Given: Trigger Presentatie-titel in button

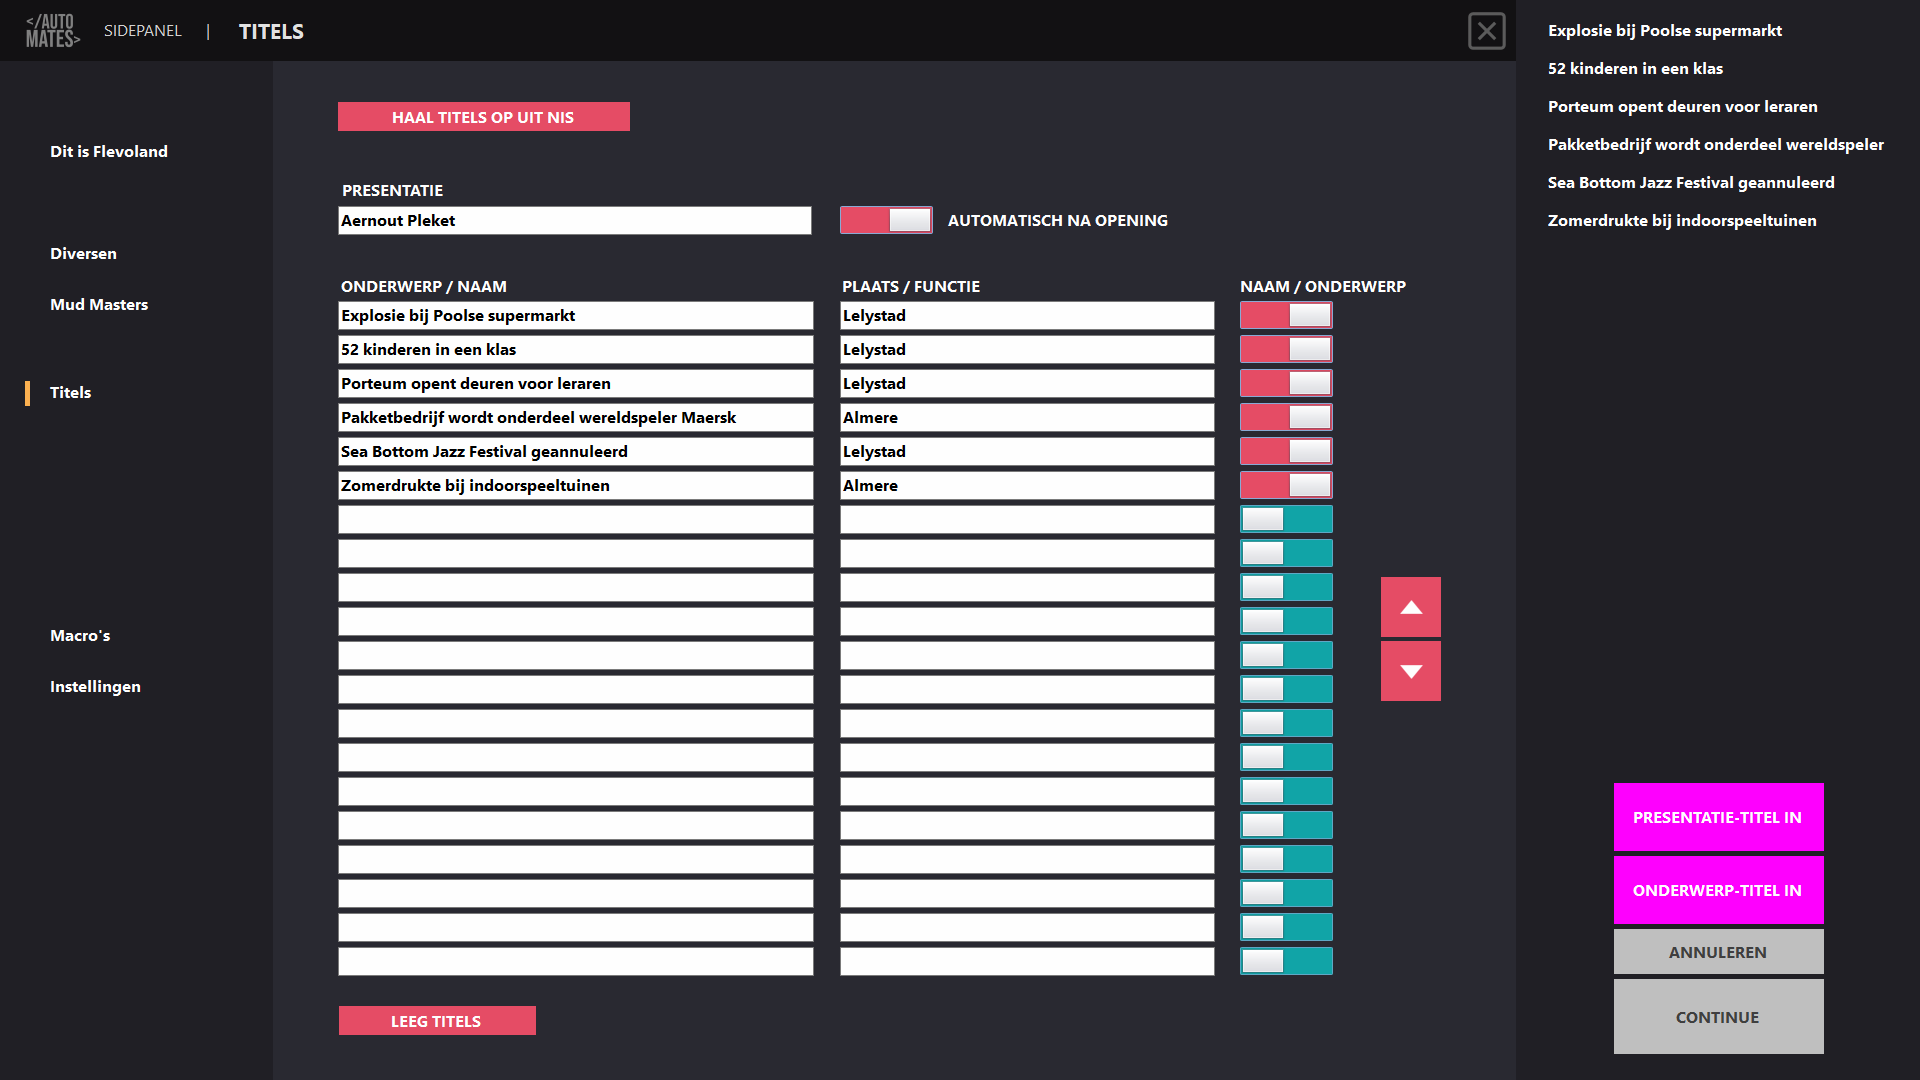Looking at the screenshot, I should coord(1718,817).
